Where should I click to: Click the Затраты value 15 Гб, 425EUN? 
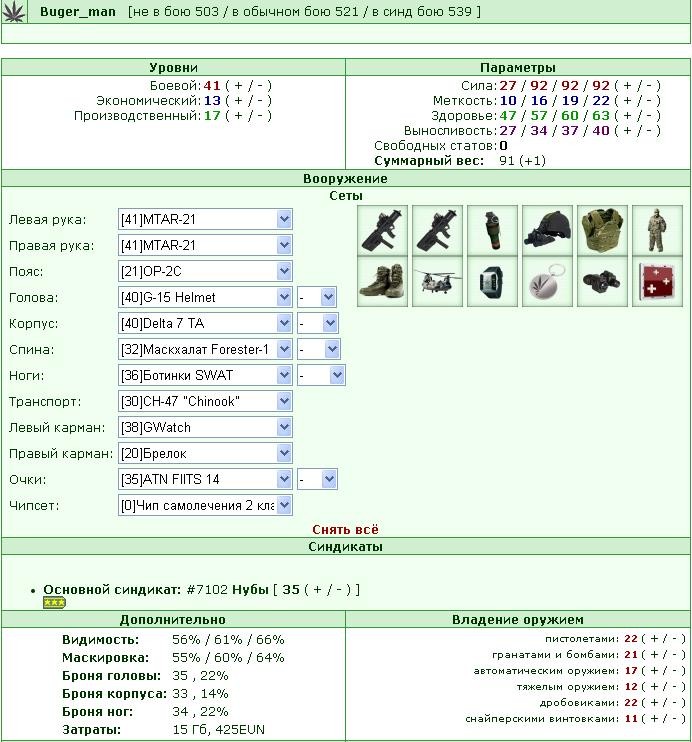click(218, 730)
